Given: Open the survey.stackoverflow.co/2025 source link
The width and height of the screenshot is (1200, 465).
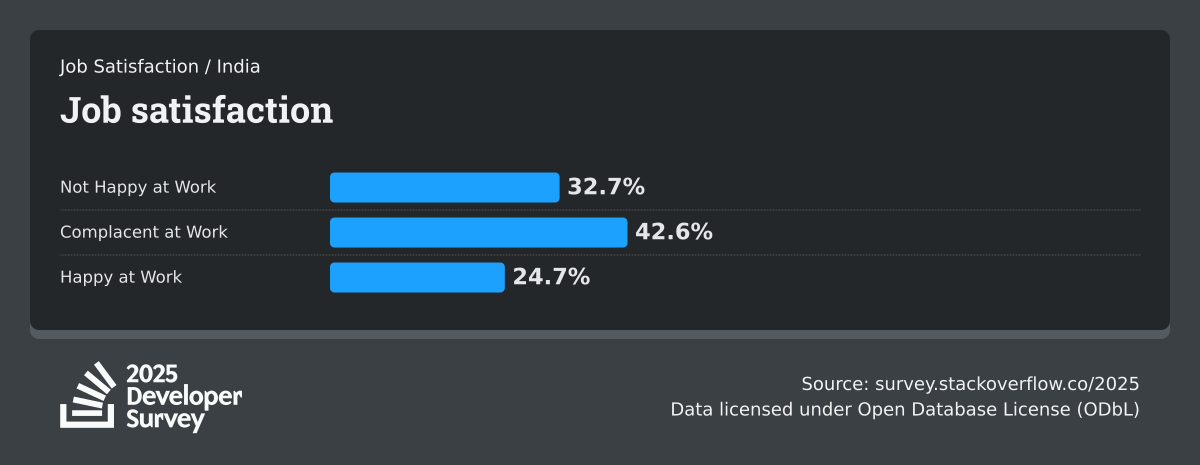Looking at the screenshot, I should click(x=1007, y=384).
